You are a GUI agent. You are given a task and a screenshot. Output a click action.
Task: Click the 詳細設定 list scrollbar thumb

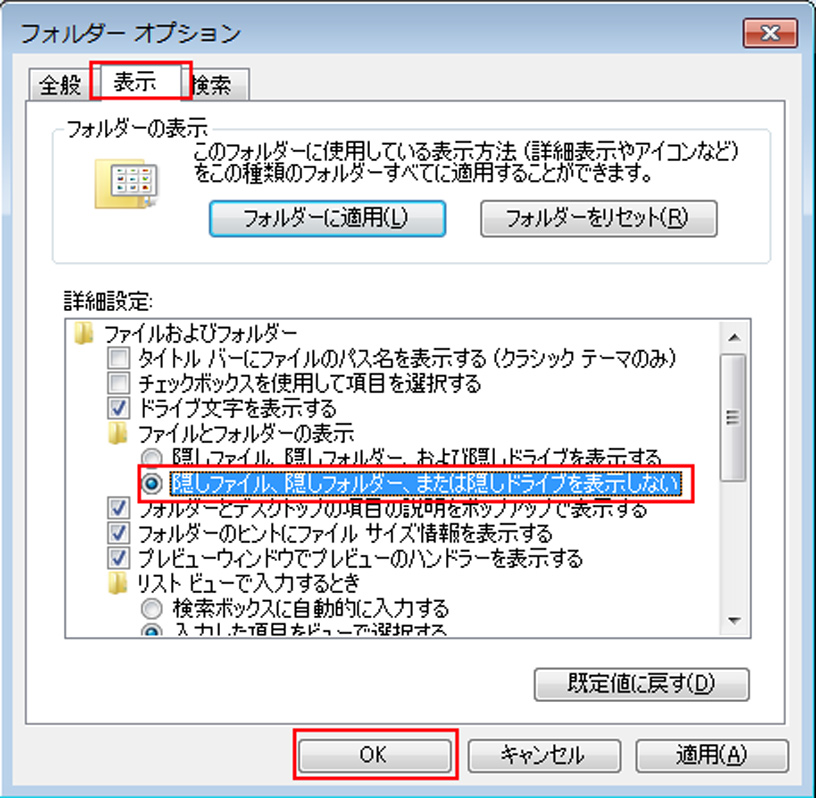click(734, 417)
